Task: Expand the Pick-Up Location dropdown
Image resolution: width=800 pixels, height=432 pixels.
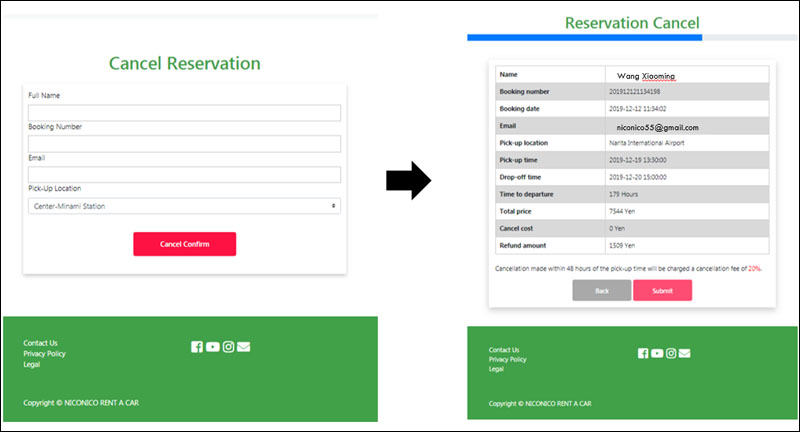Action: [184, 206]
